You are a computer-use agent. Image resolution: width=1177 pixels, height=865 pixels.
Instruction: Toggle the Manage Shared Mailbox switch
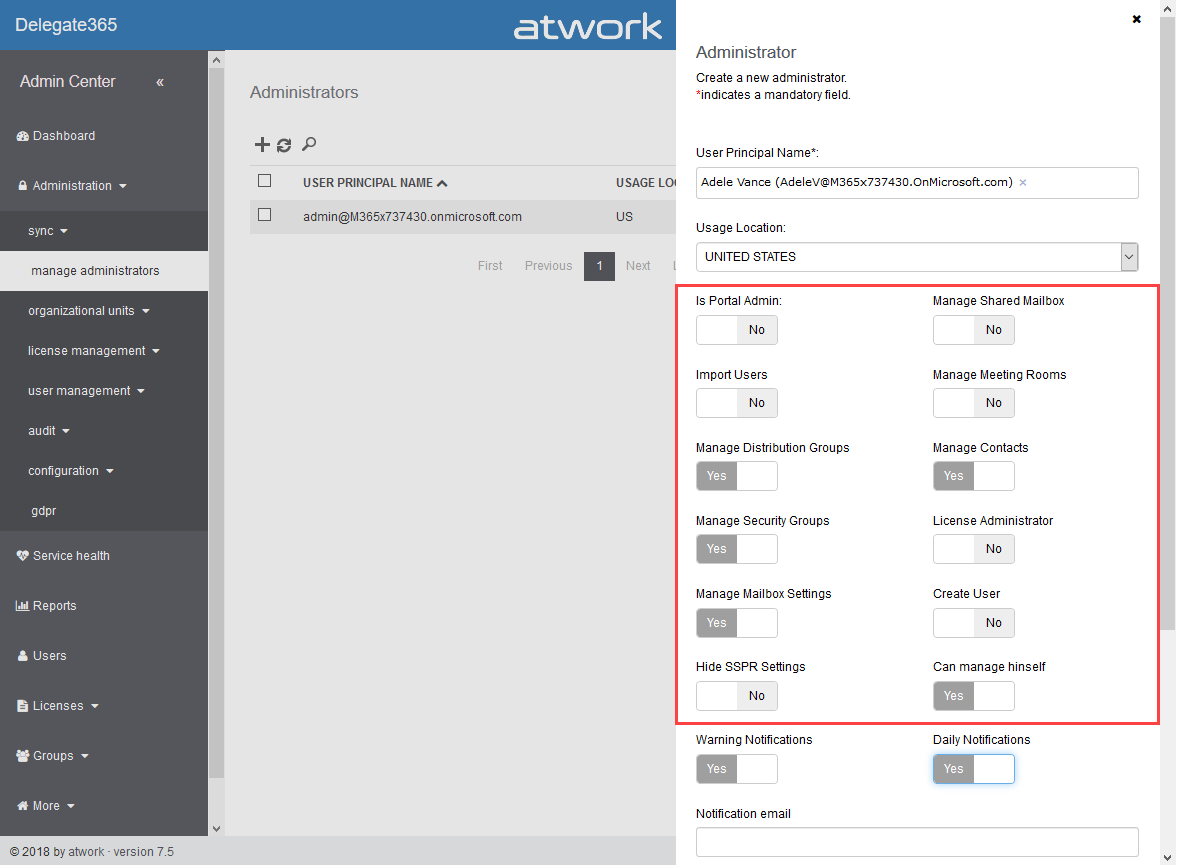pyautogui.click(x=974, y=330)
